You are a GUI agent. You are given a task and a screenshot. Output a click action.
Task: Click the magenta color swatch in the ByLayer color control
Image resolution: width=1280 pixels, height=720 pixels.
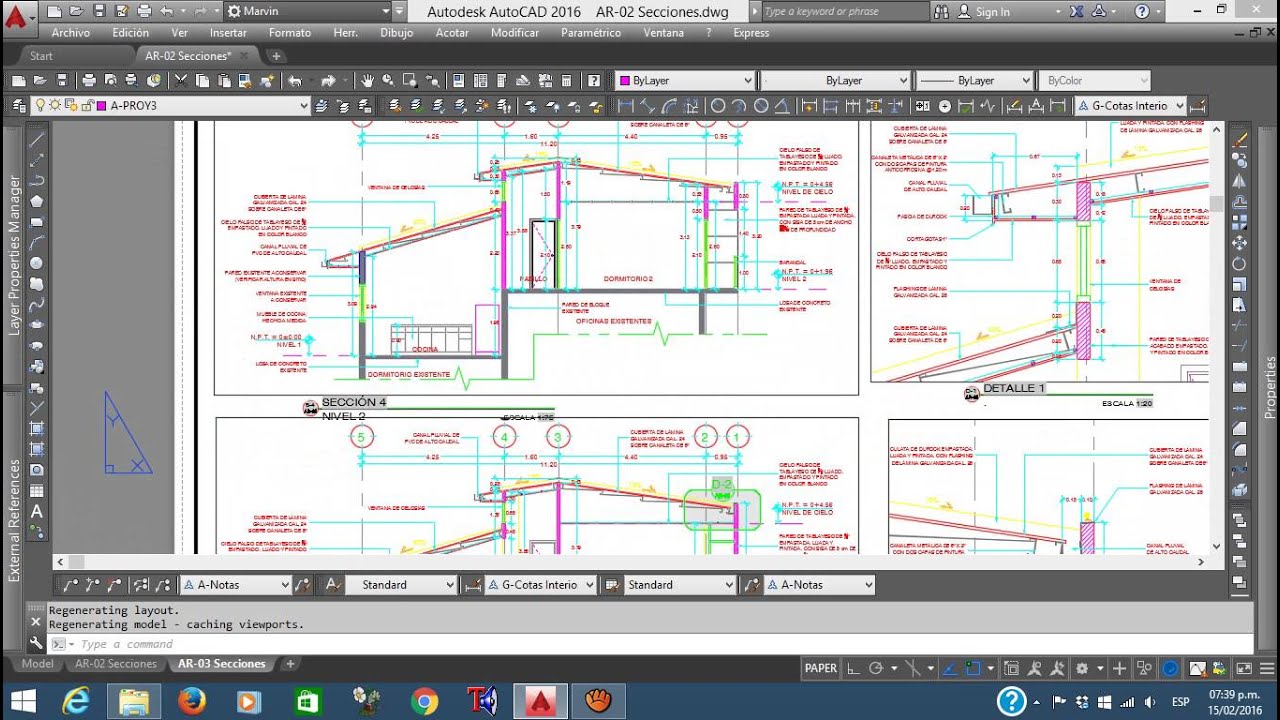pos(624,81)
